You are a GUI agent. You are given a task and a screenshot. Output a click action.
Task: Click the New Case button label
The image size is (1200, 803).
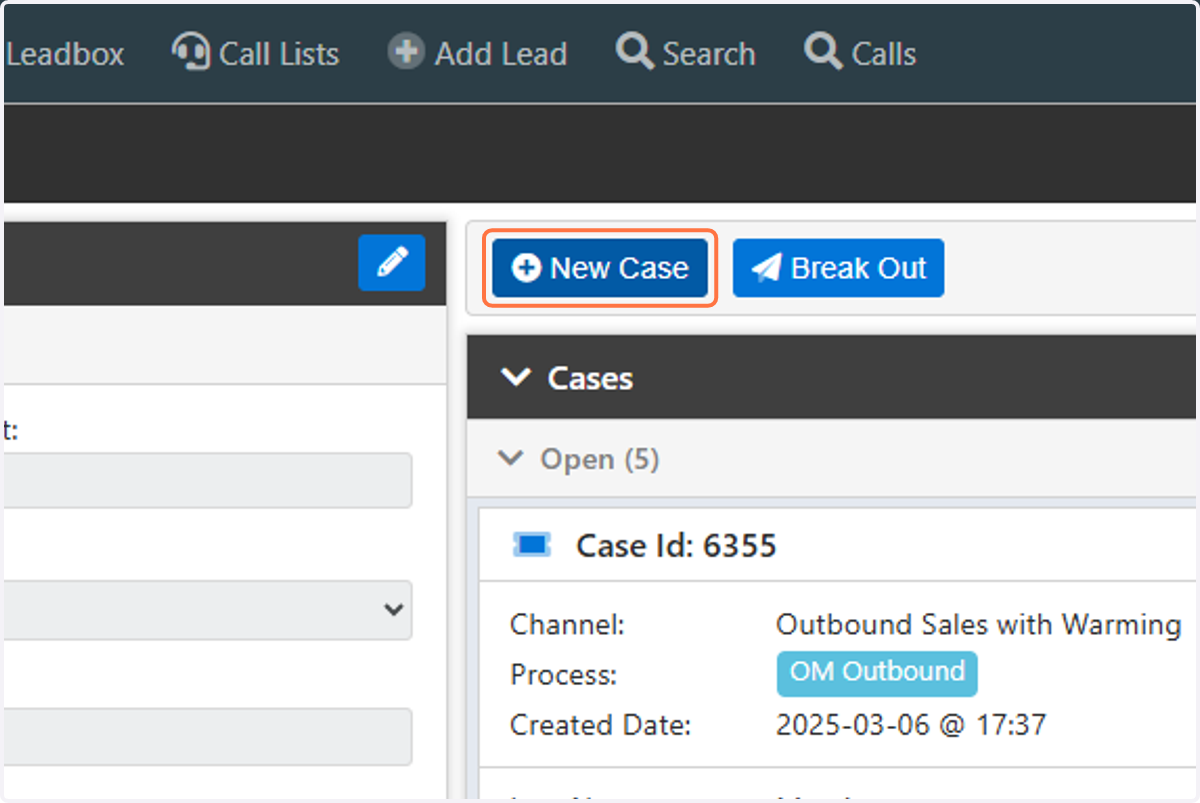click(619, 268)
